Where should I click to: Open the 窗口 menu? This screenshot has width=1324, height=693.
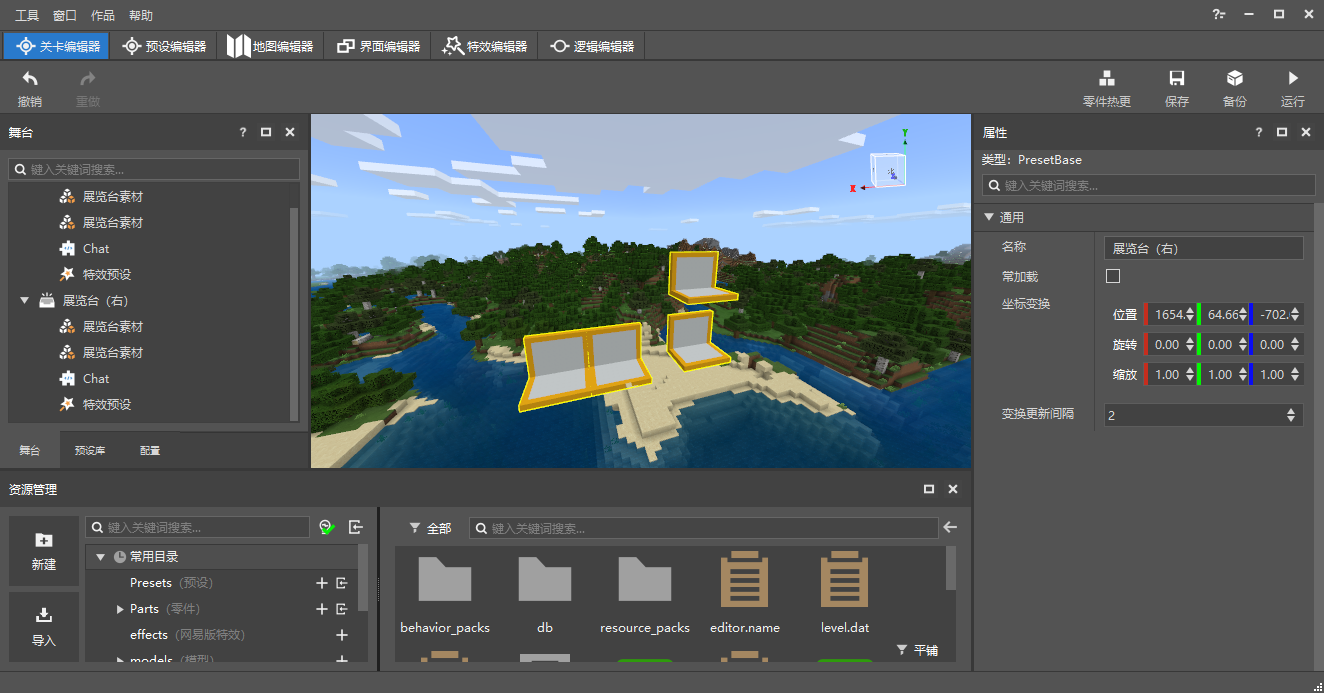coord(65,16)
